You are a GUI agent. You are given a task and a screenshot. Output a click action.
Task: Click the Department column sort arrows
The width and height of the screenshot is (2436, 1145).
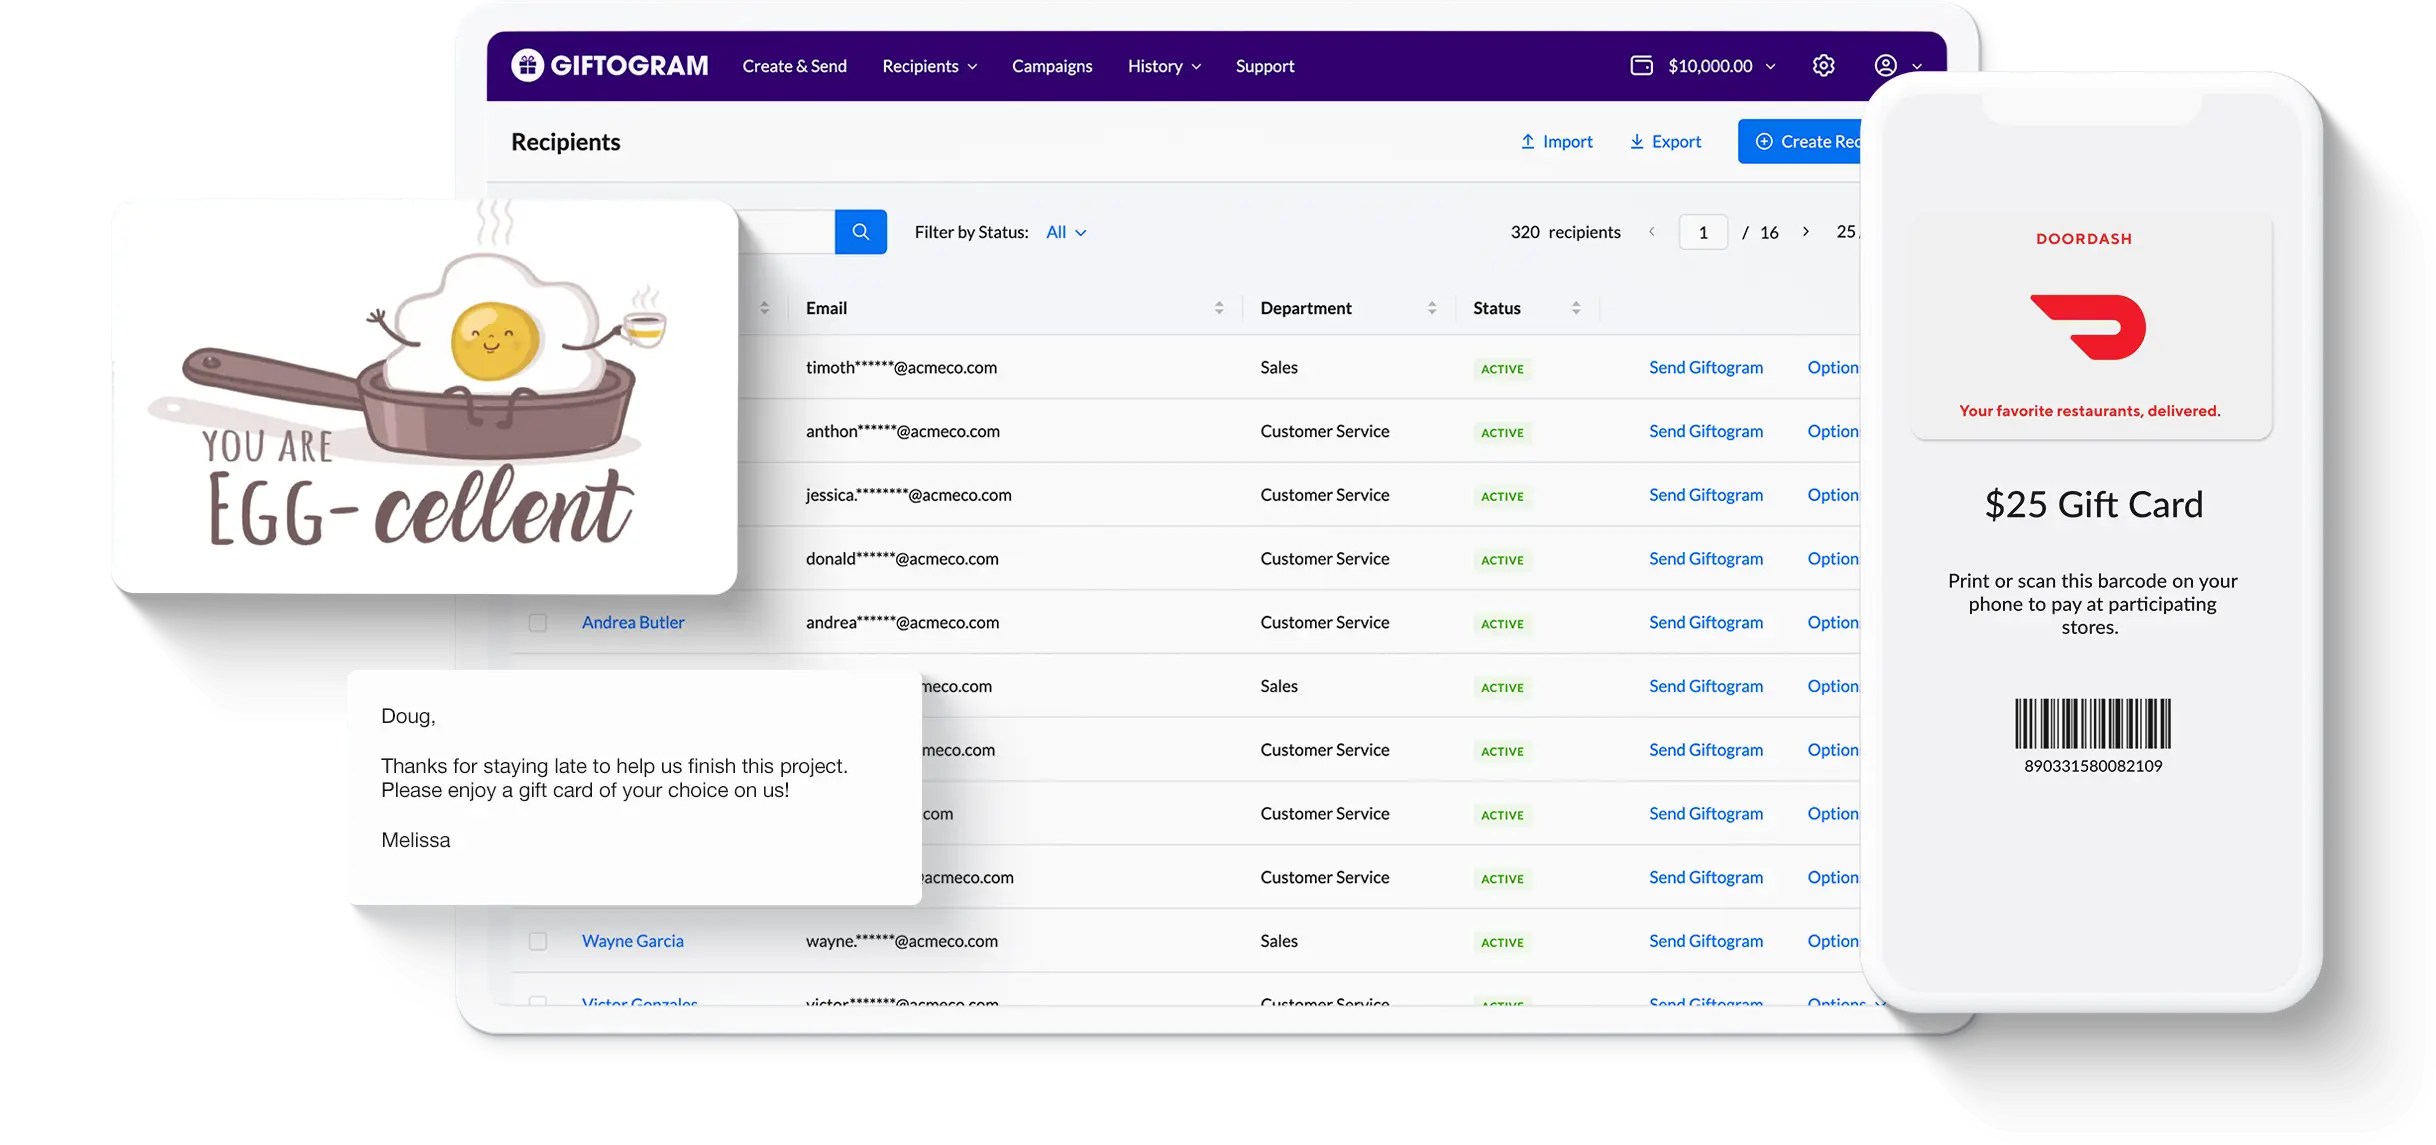(x=1432, y=308)
